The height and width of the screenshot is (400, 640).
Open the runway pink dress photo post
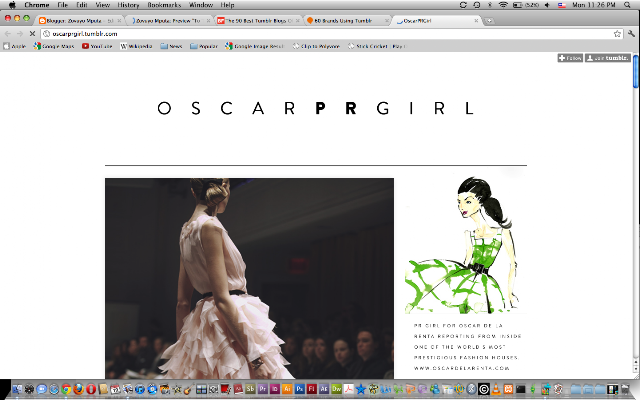(249, 278)
